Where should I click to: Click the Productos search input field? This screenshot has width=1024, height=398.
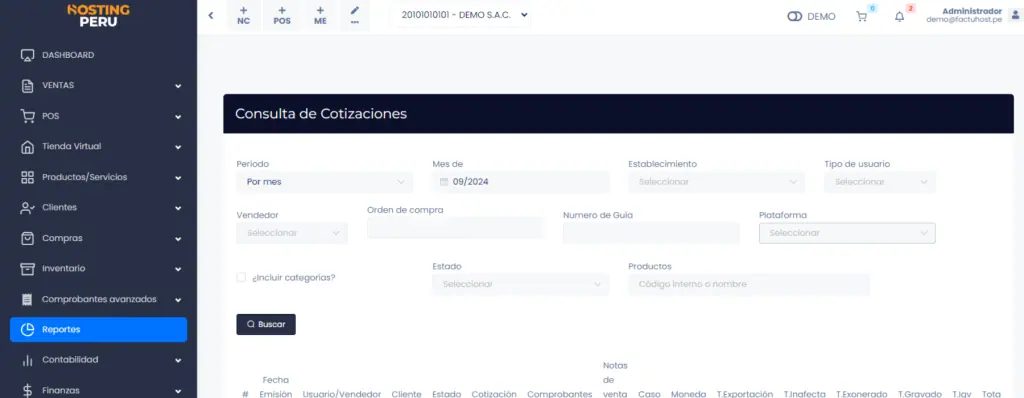(749, 284)
